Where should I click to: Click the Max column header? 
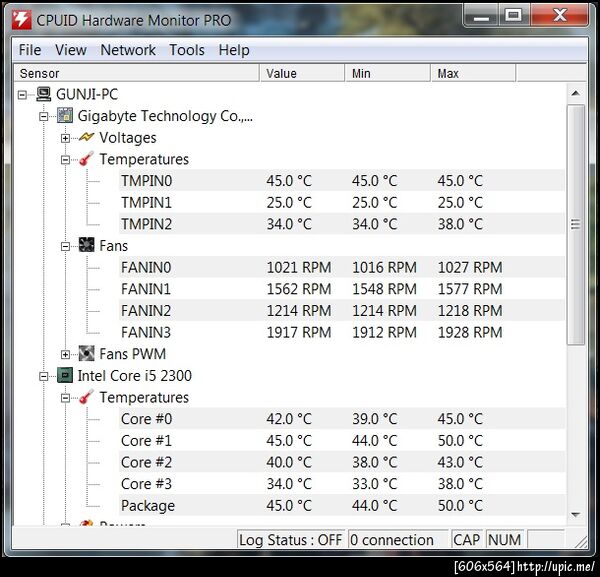[x=473, y=73]
